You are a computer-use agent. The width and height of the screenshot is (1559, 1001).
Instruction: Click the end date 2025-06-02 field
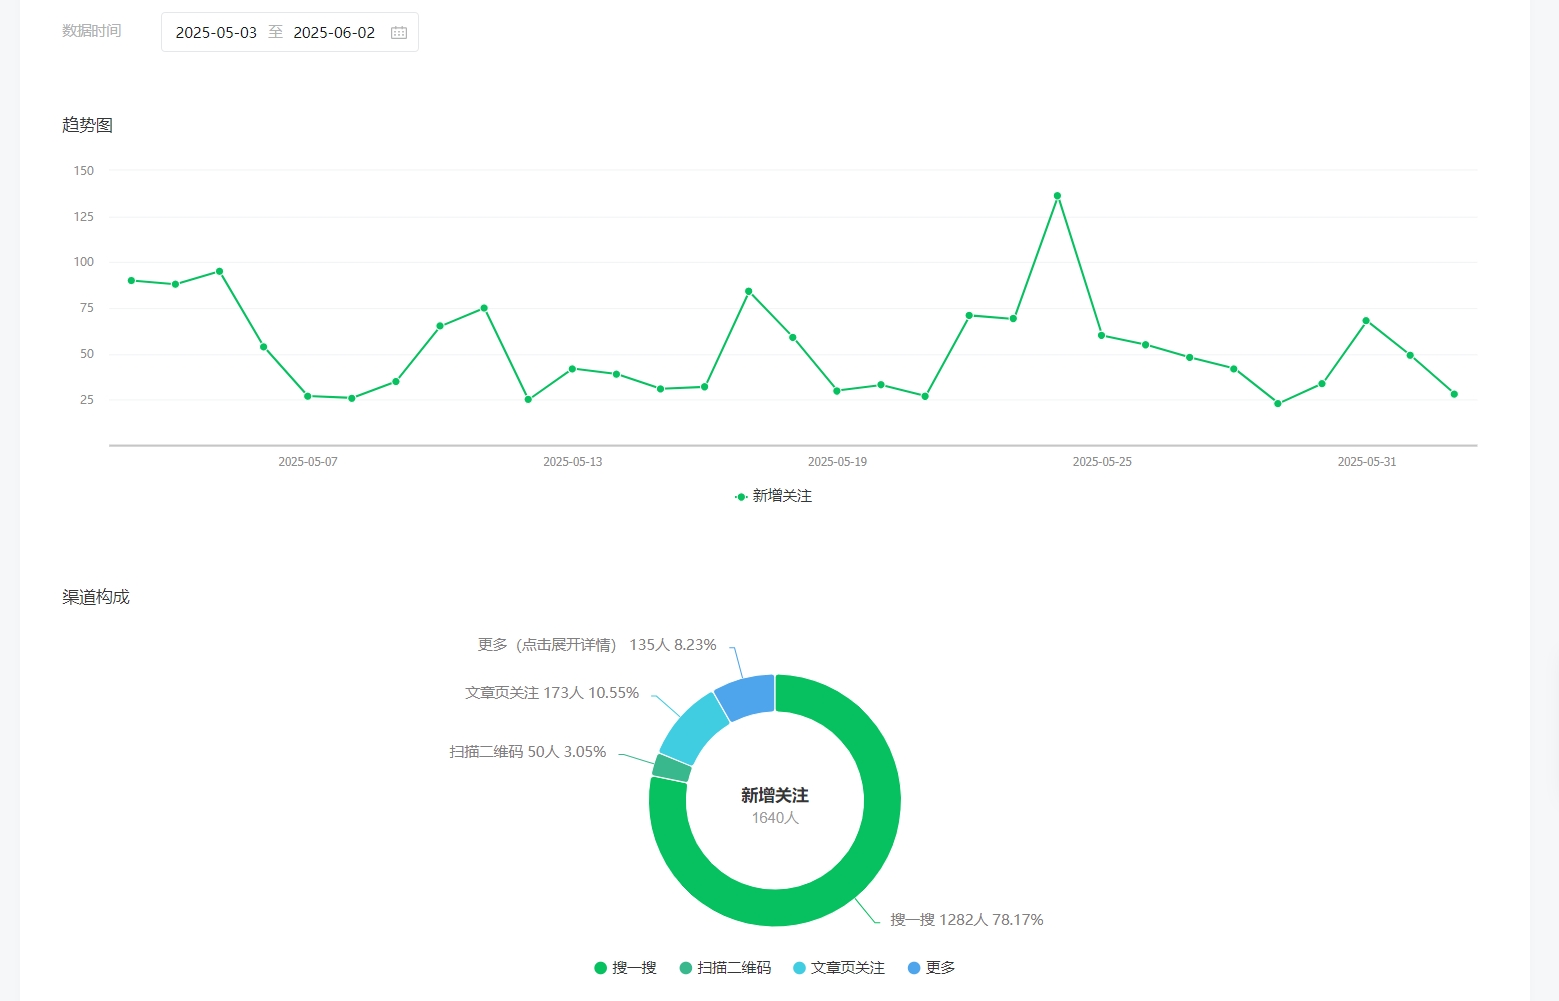click(x=334, y=32)
